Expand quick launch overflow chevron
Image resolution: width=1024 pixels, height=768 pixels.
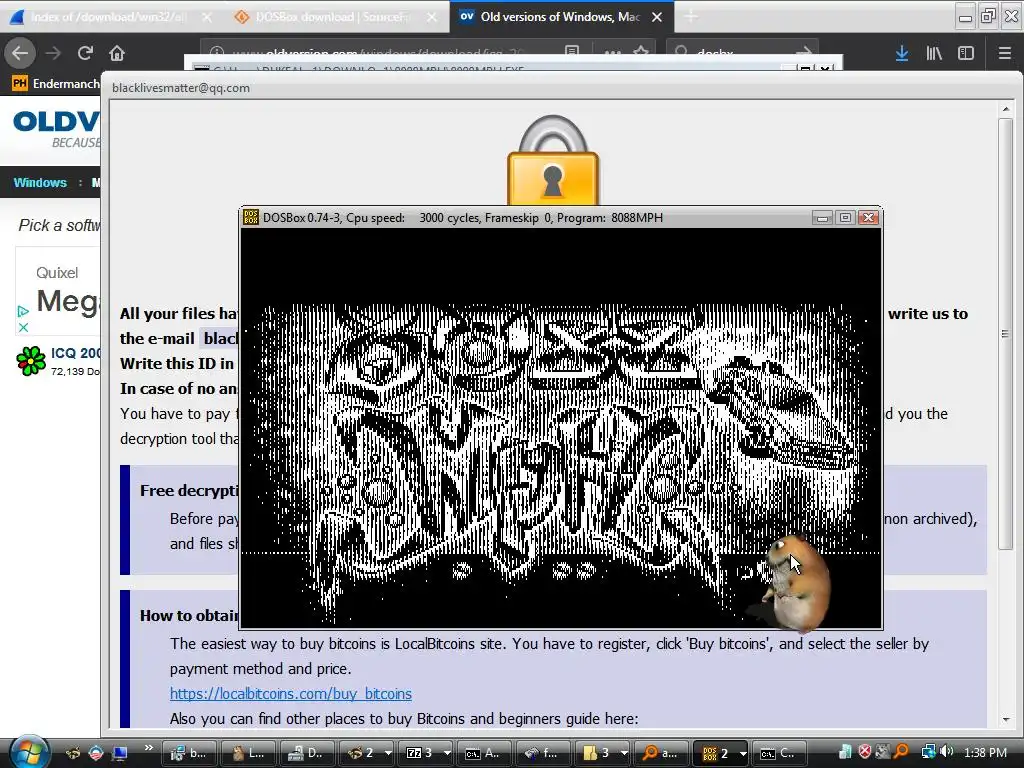pos(149,747)
